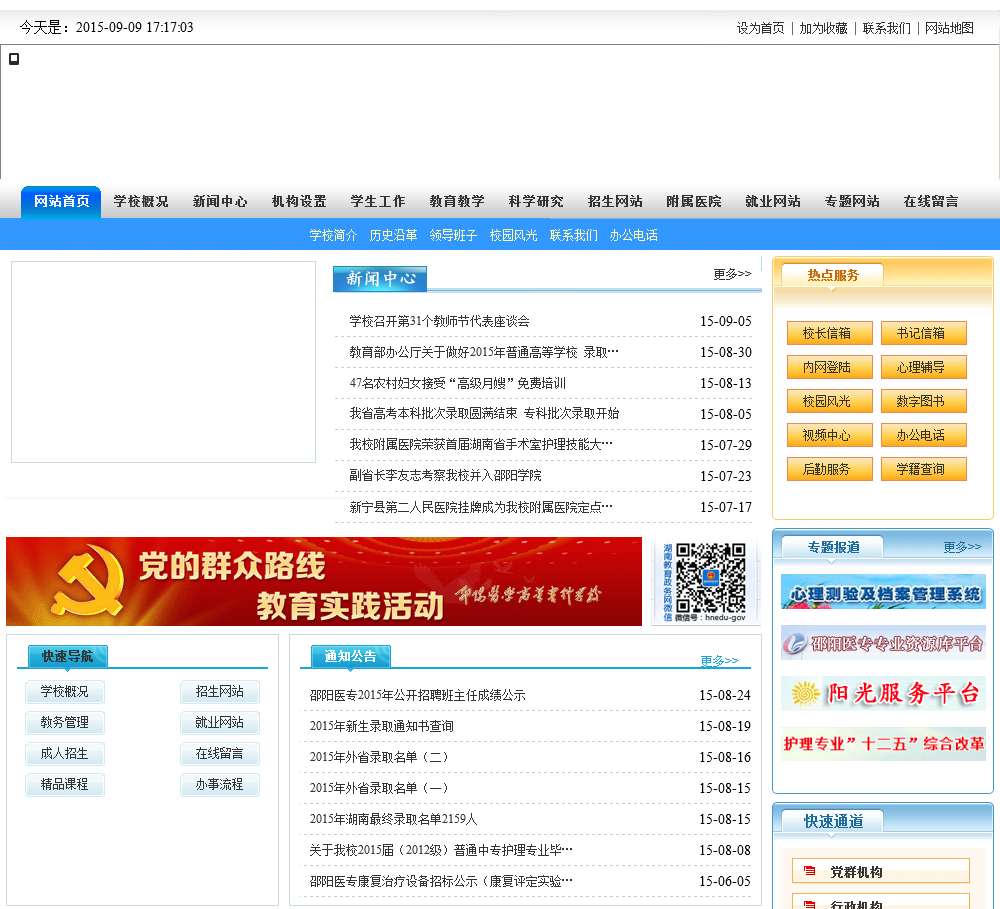The height and width of the screenshot is (909, 1000).
Task: Go to 附属医院 page
Action: click(694, 202)
